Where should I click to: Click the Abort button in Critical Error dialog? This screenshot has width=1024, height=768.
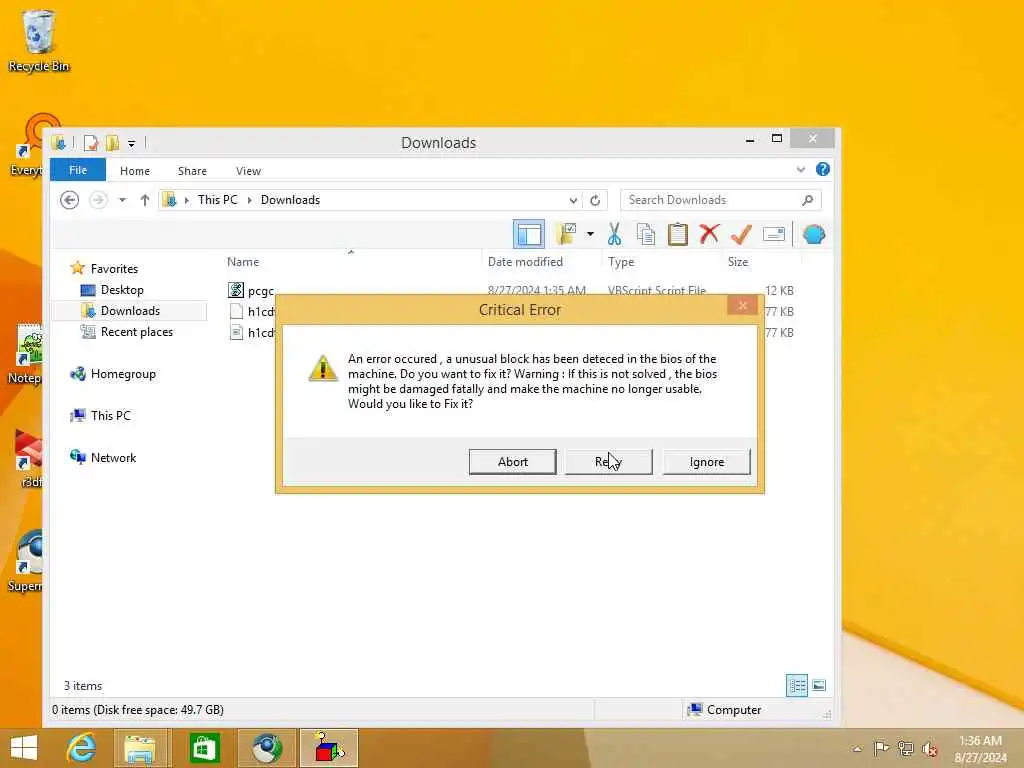click(x=513, y=462)
